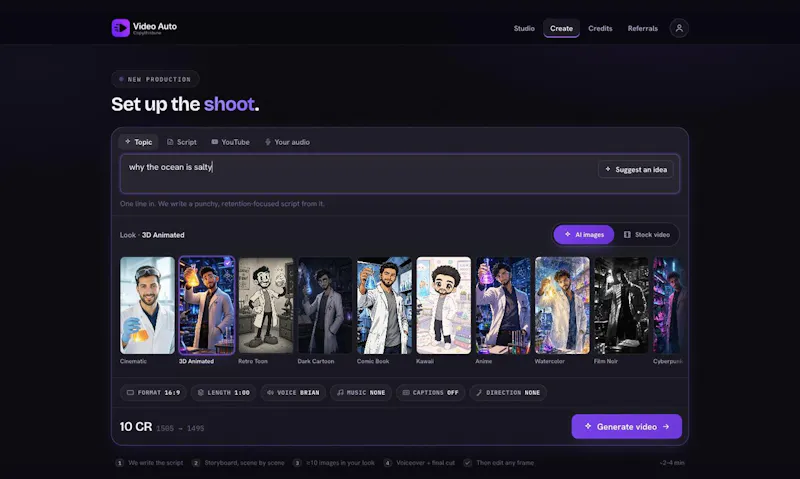Open the Voice Brian setting

pyautogui.click(x=293, y=392)
